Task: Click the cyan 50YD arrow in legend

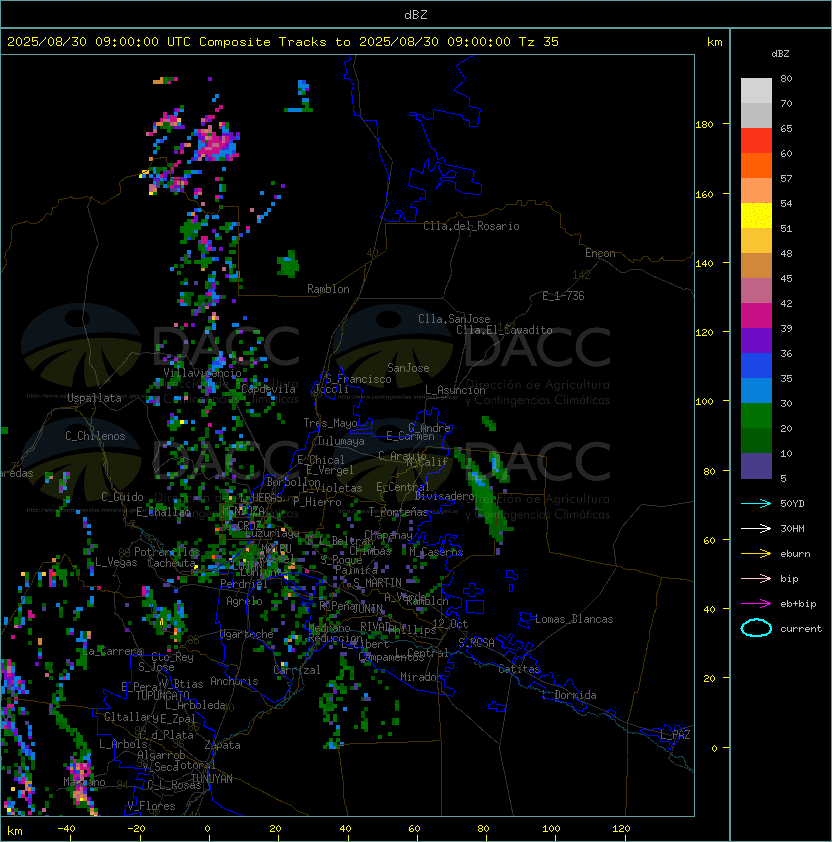Action: pyautogui.click(x=756, y=503)
